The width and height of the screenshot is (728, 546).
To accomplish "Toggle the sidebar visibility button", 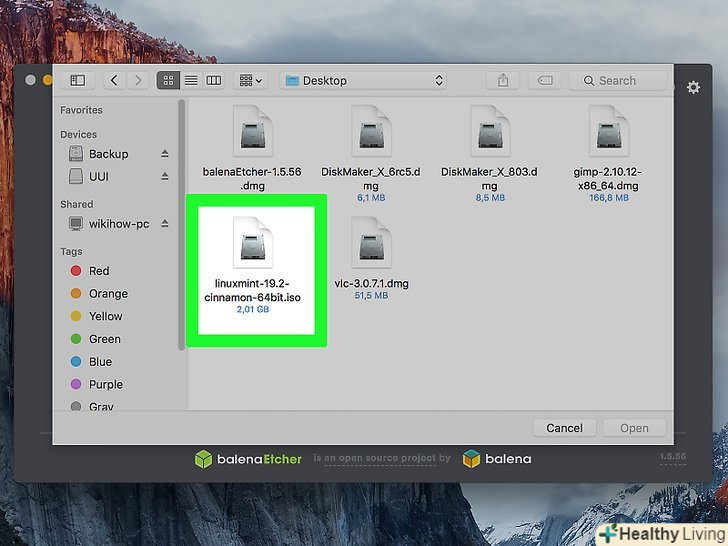I will (77, 80).
